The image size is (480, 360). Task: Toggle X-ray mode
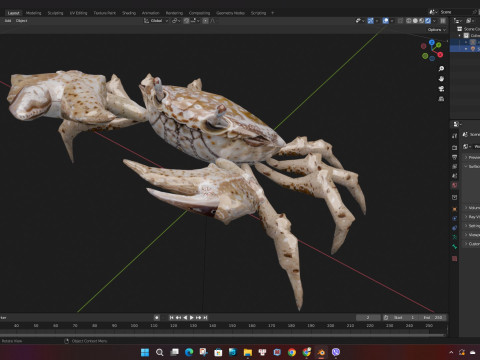400,21
